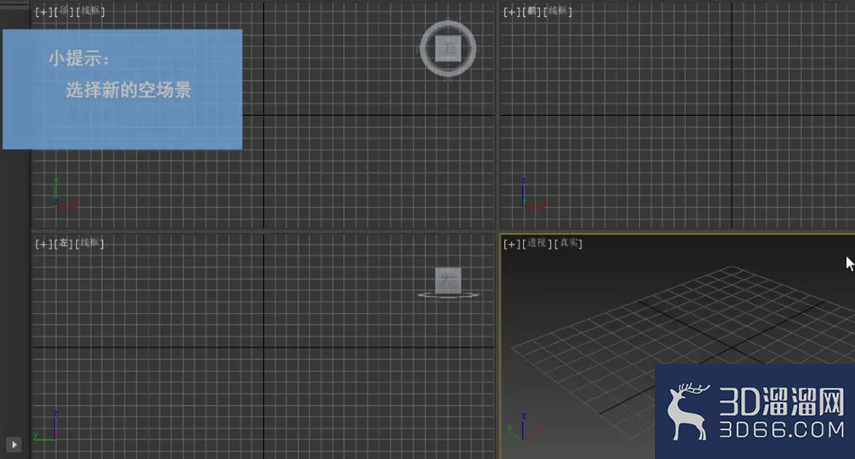Open 线框 shading menu in the Top viewport
This screenshot has width=855, height=459.
(x=91, y=11)
